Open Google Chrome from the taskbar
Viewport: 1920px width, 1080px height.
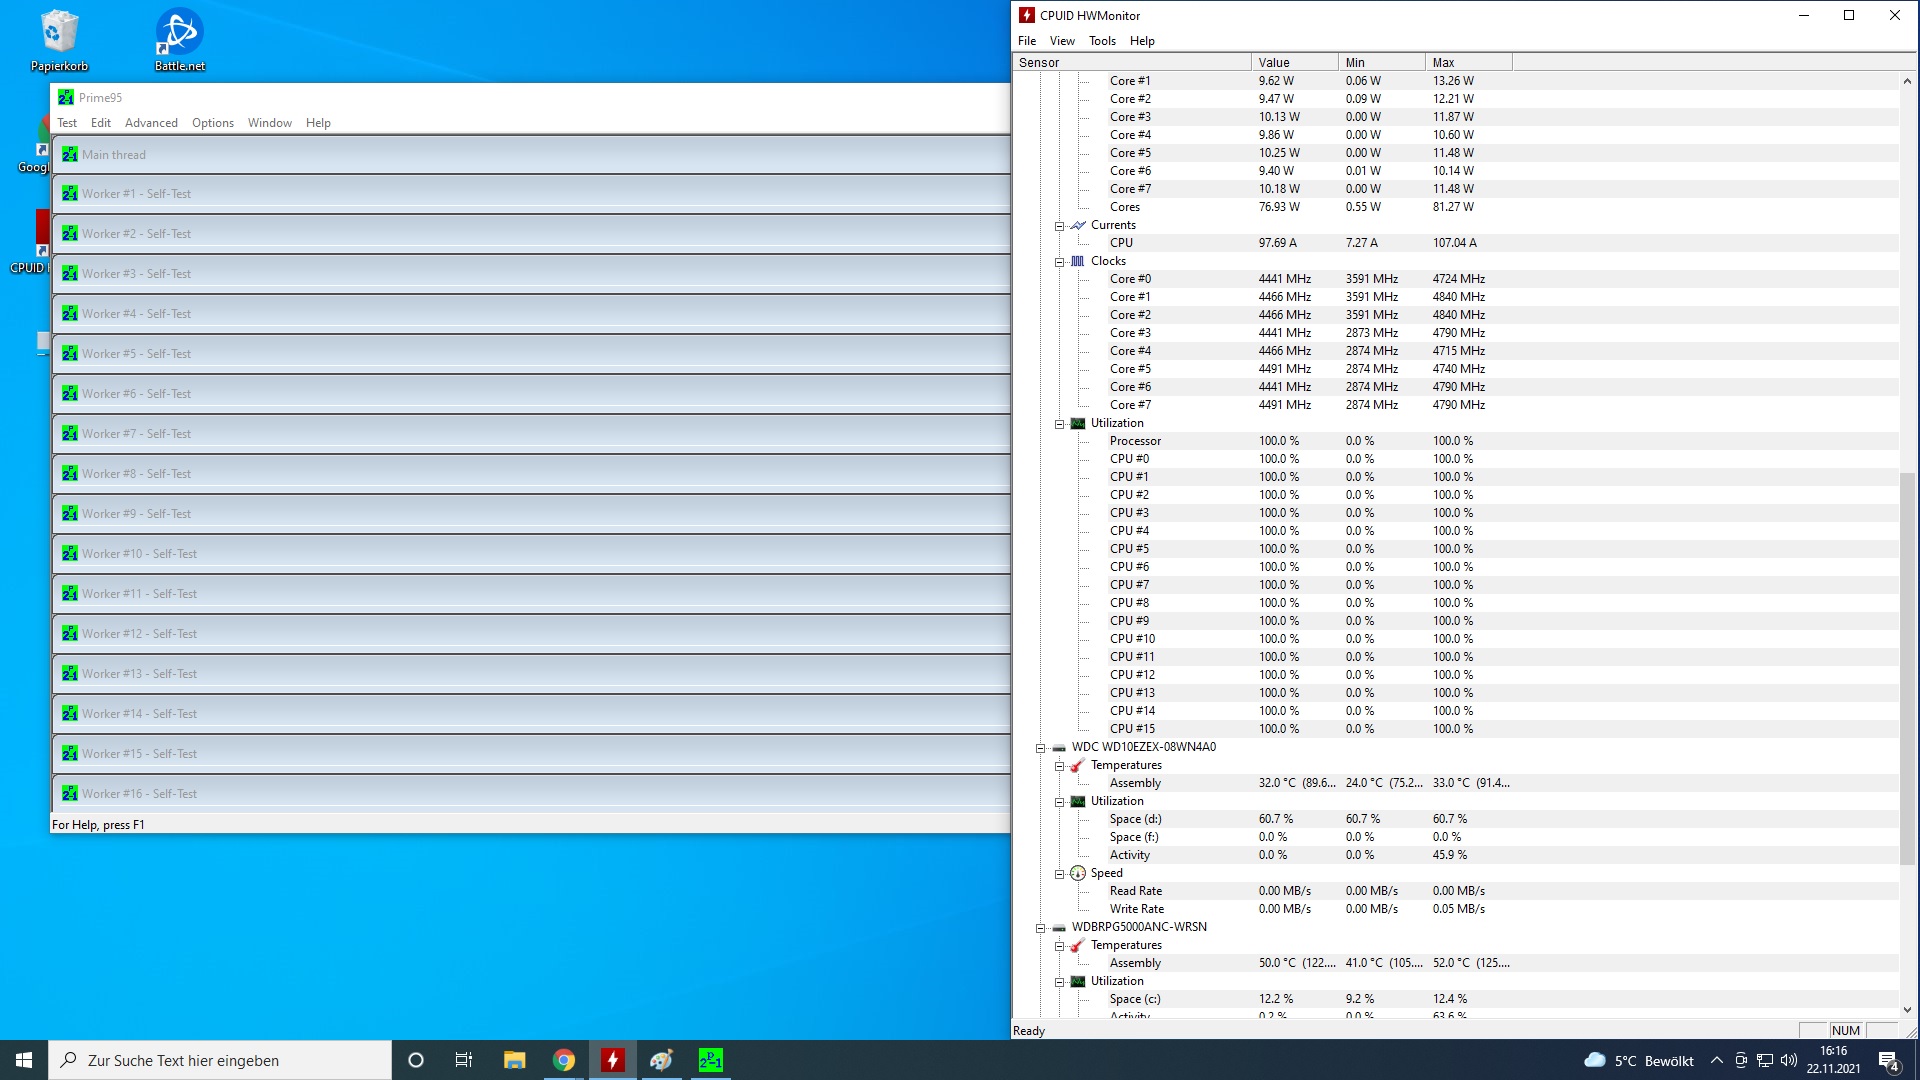564,1060
